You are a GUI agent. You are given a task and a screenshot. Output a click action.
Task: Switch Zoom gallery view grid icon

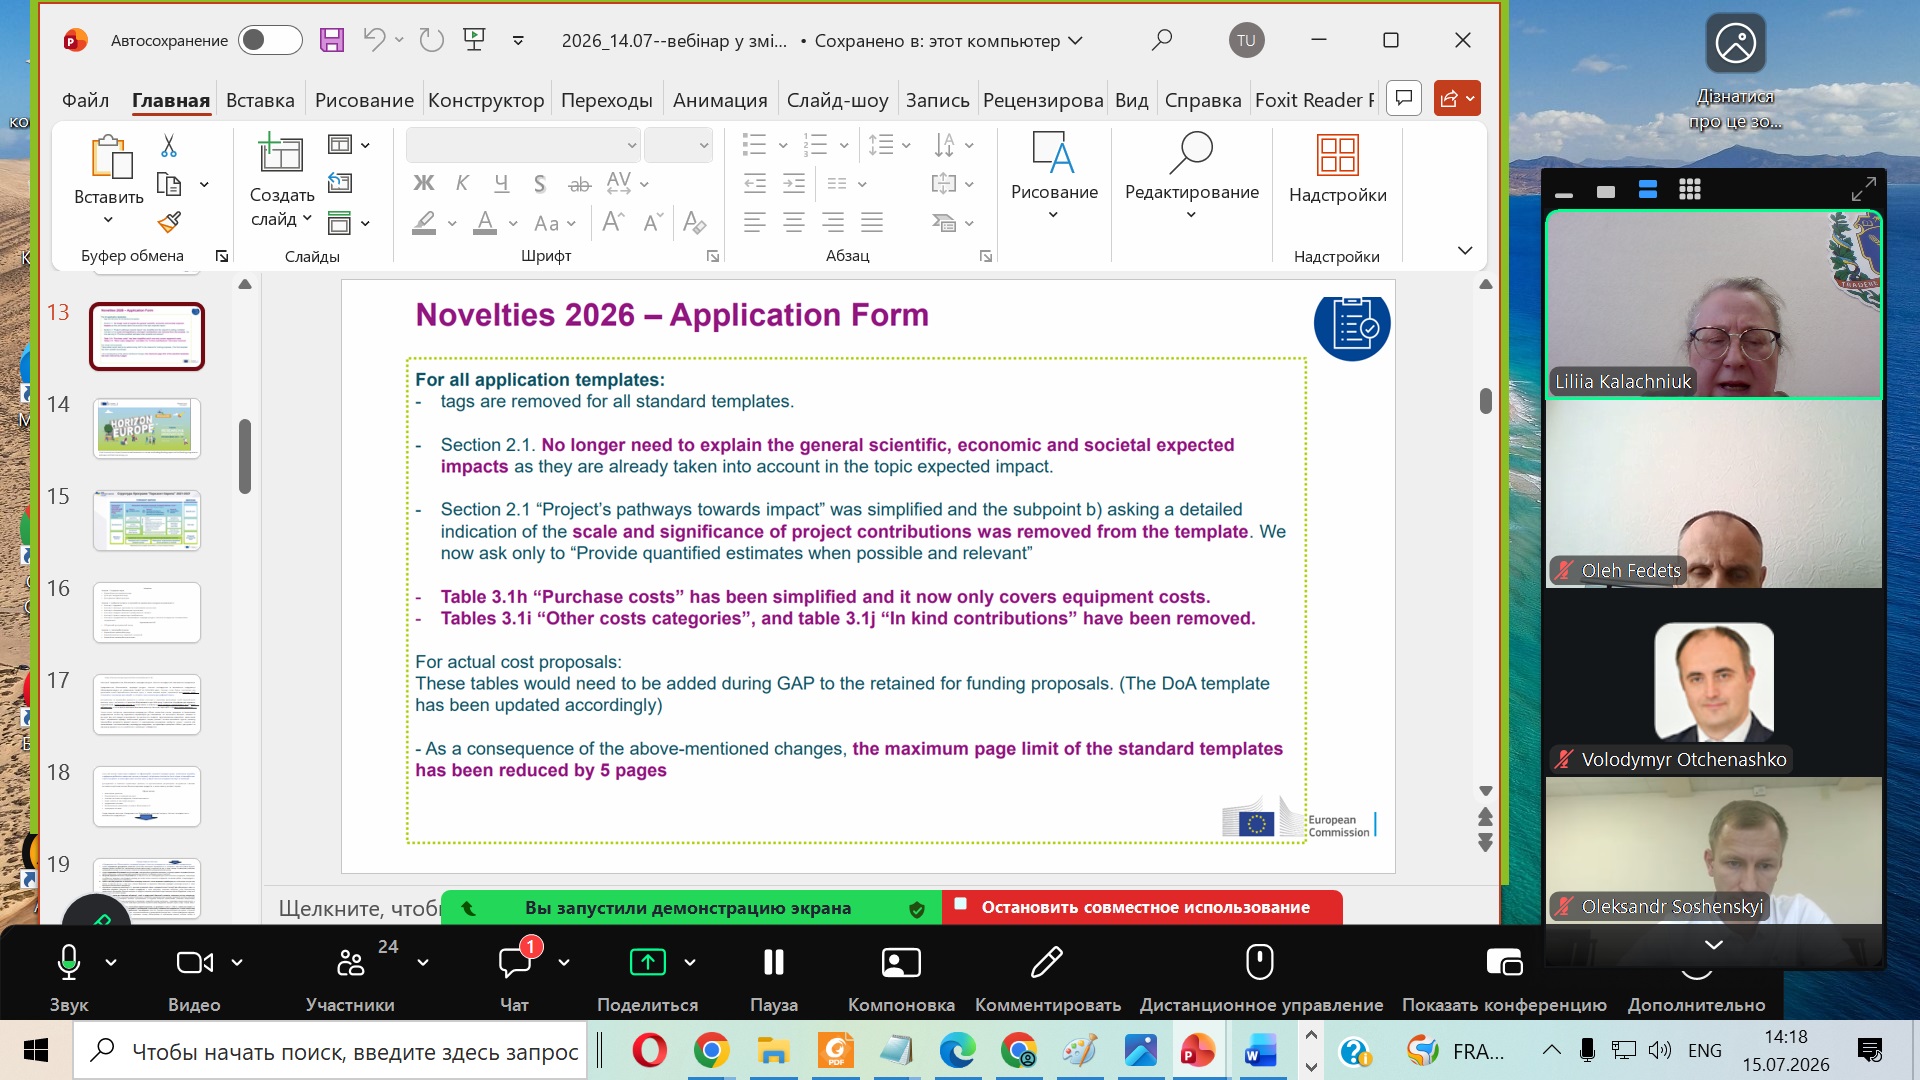tap(1690, 190)
